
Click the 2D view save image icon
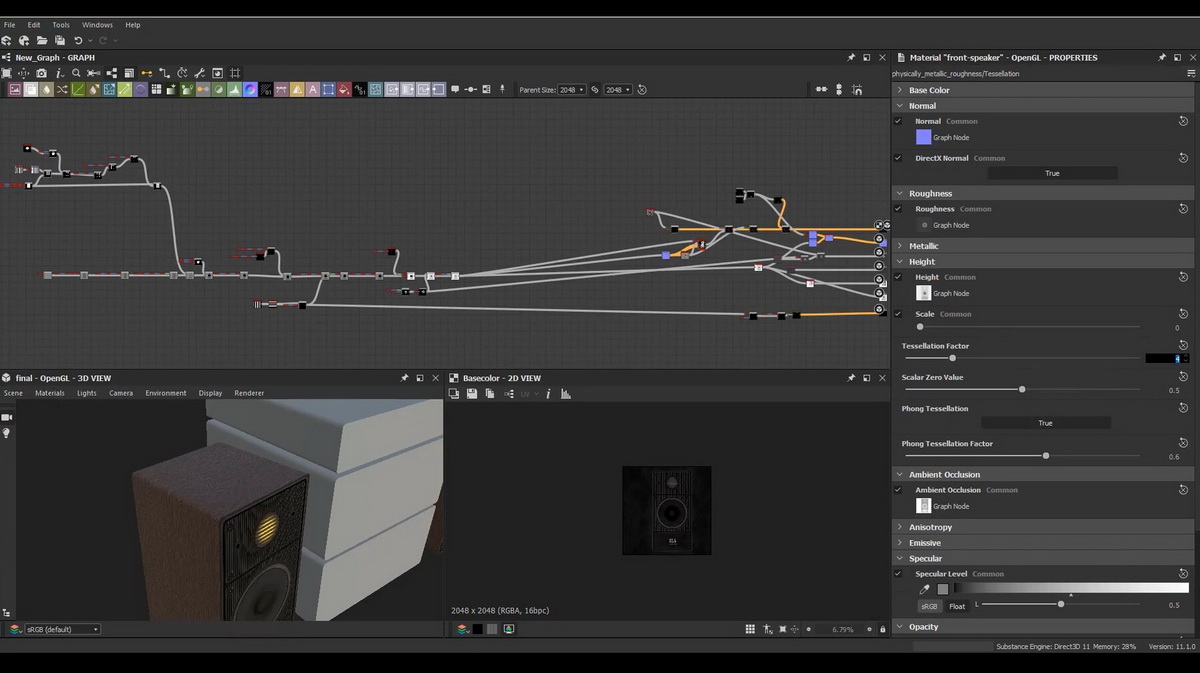pos(472,394)
